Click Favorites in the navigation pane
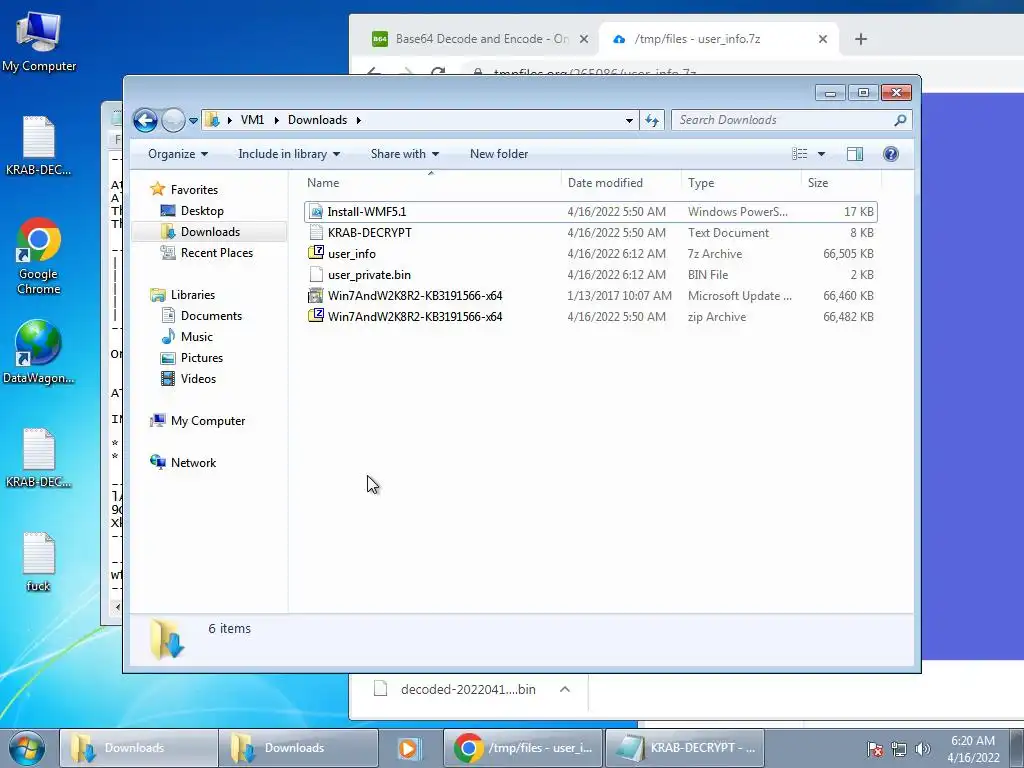 coord(194,189)
